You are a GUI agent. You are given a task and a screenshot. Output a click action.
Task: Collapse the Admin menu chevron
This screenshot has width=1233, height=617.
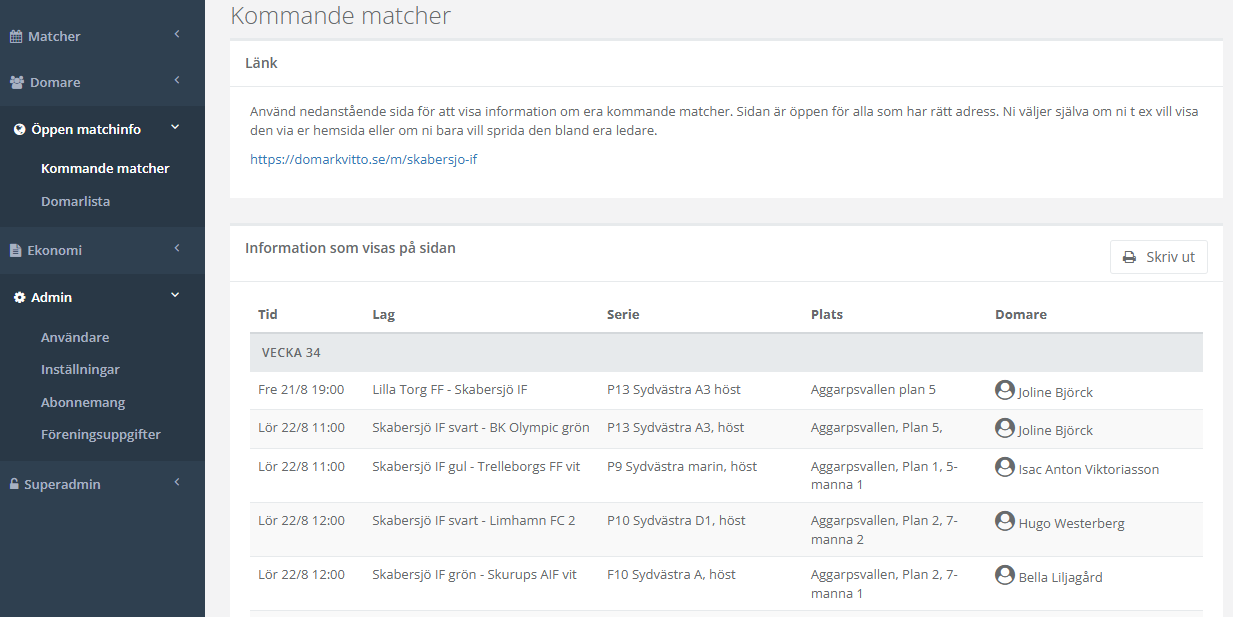click(x=175, y=295)
